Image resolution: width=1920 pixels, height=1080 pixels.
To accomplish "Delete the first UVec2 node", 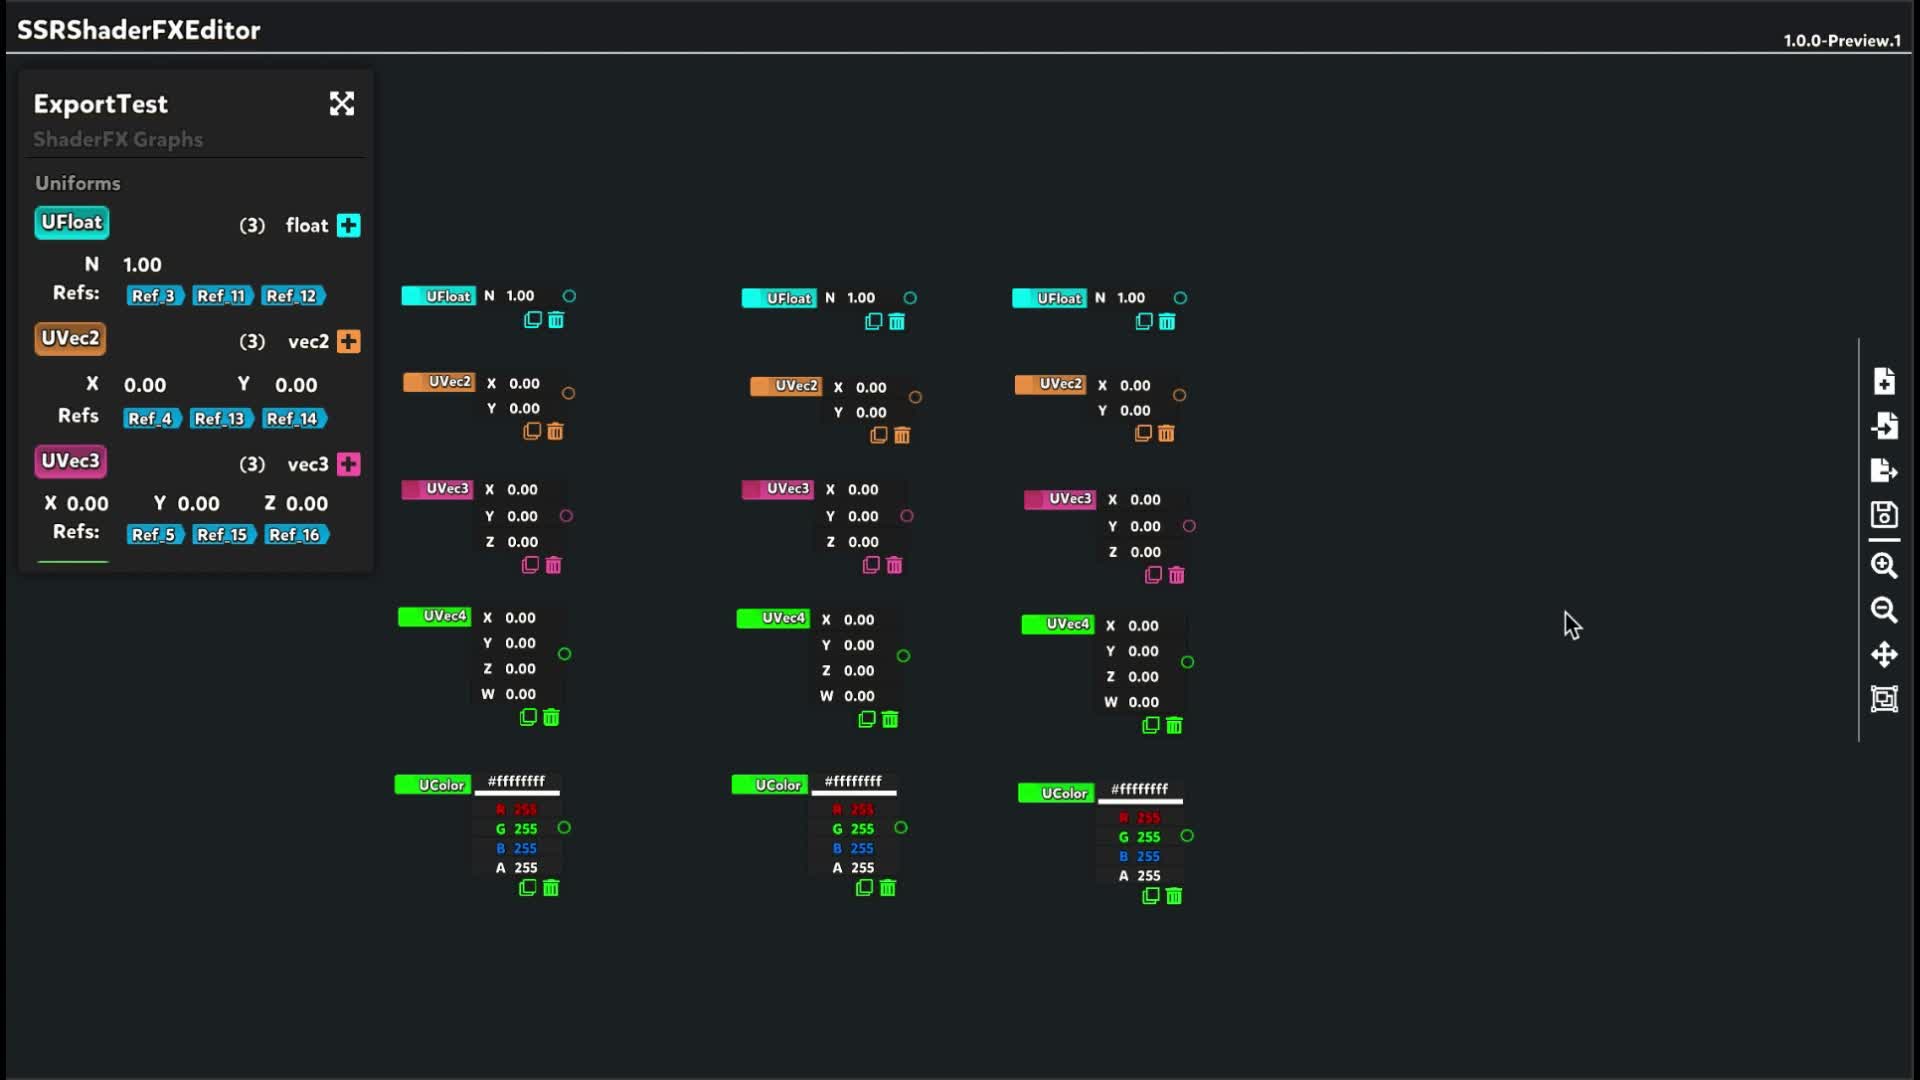I will point(556,432).
